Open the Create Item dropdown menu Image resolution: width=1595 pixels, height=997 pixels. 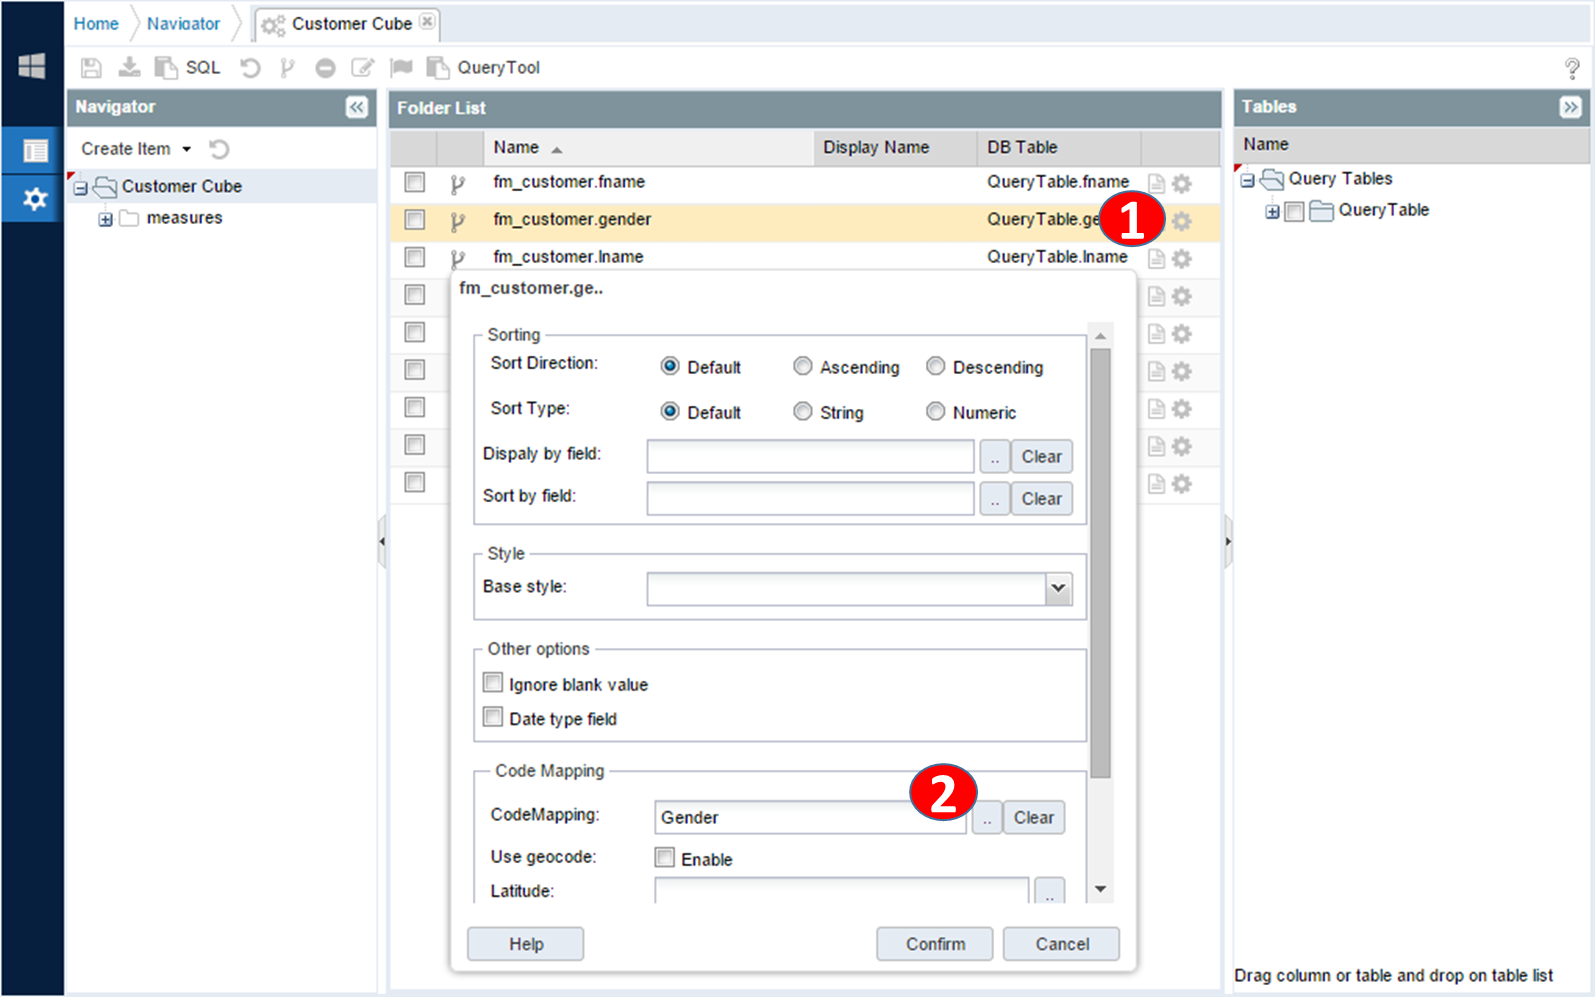(x=136, y=149)
